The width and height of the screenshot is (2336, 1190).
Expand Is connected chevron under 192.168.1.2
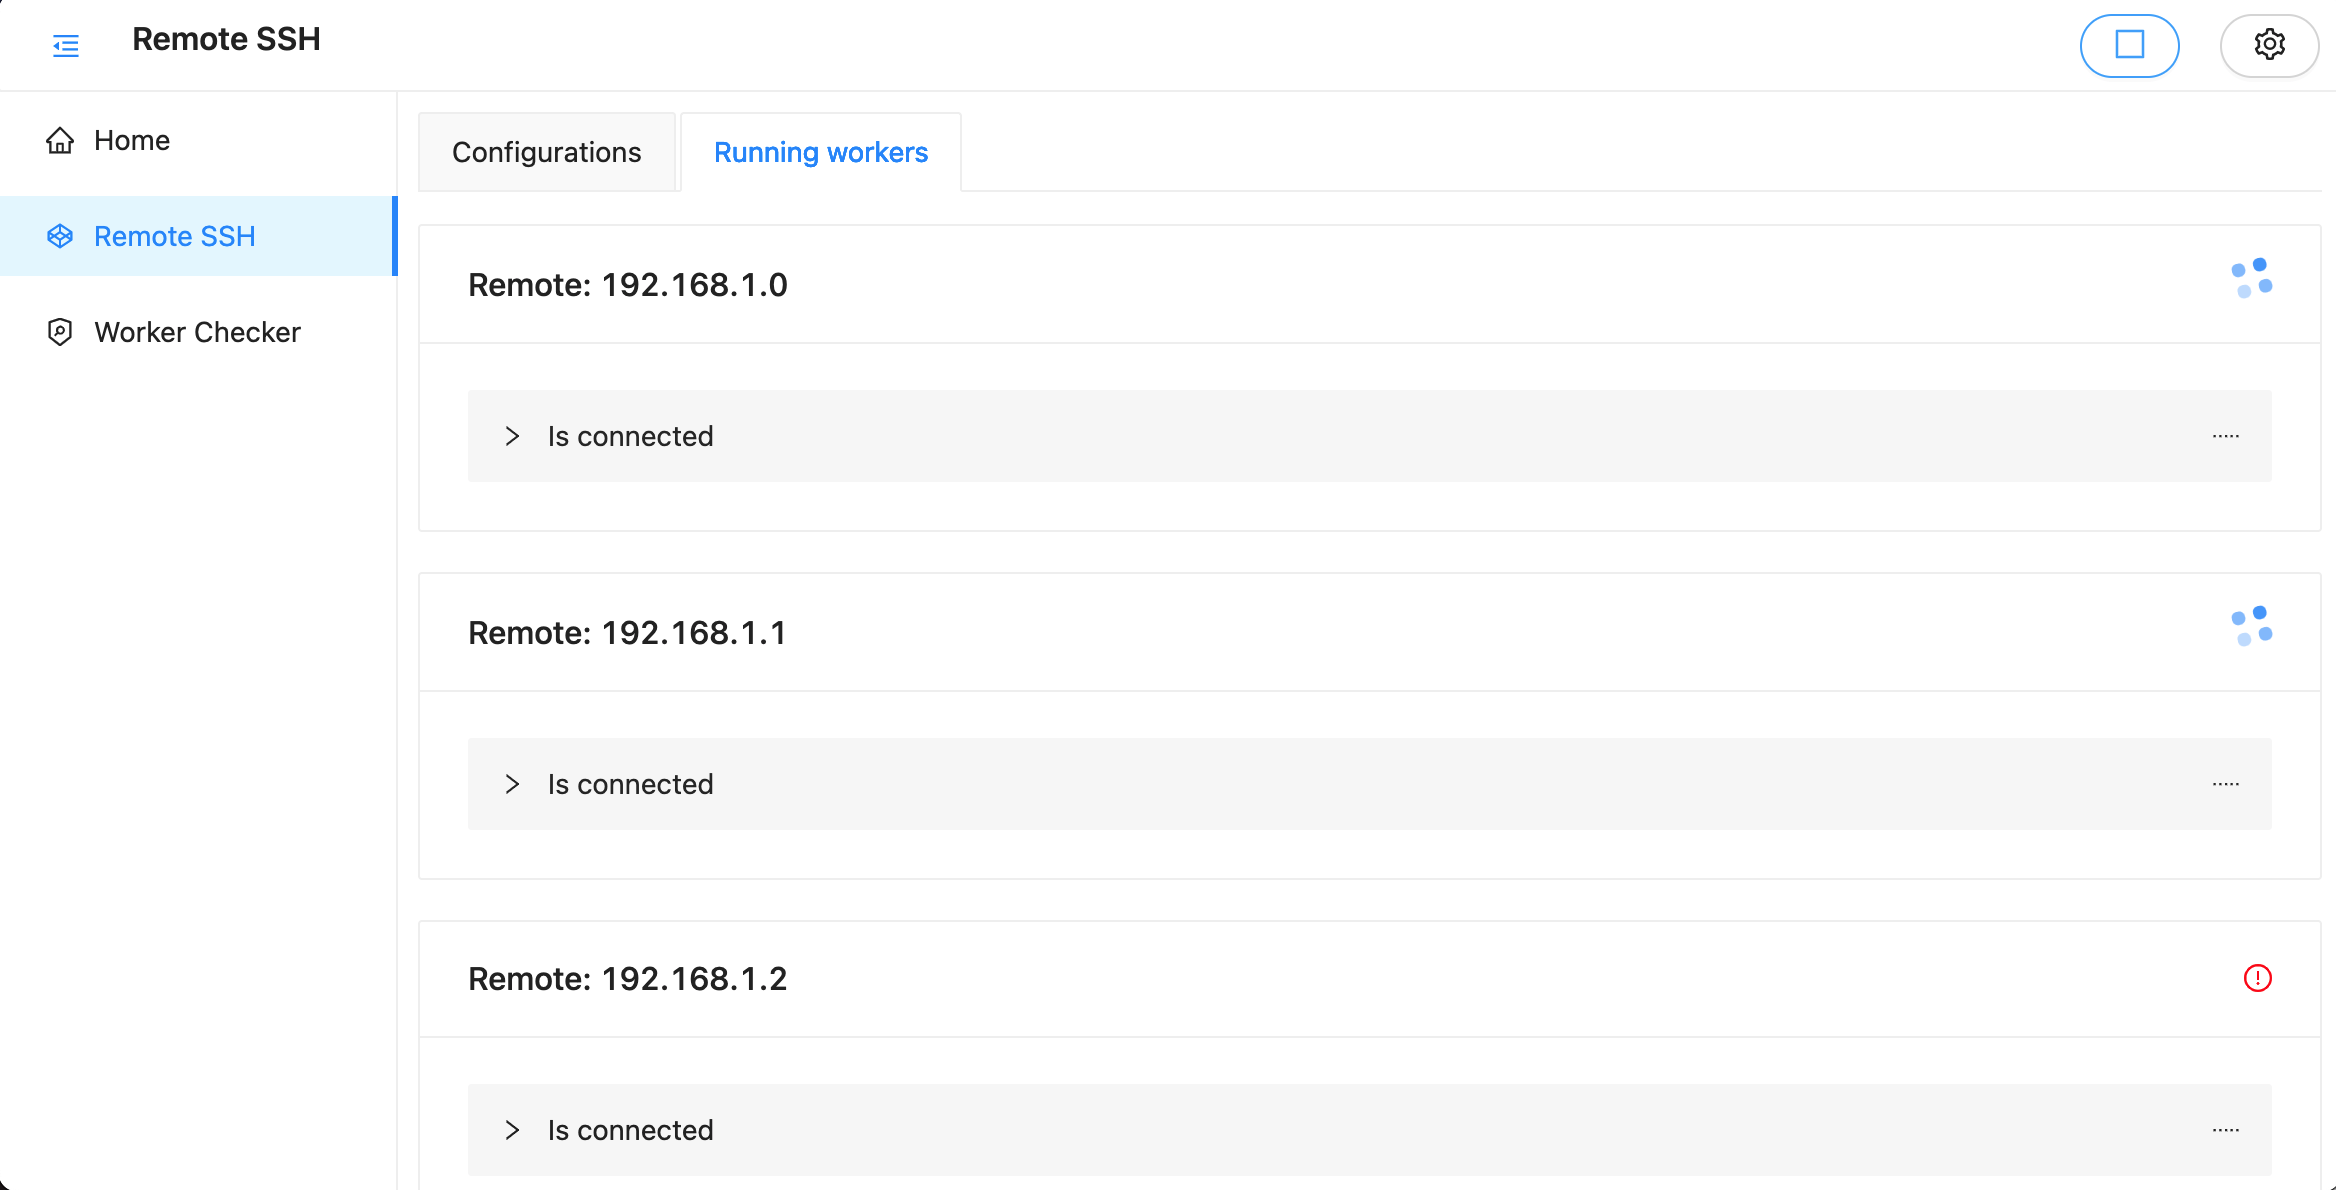click(513, 1130)
